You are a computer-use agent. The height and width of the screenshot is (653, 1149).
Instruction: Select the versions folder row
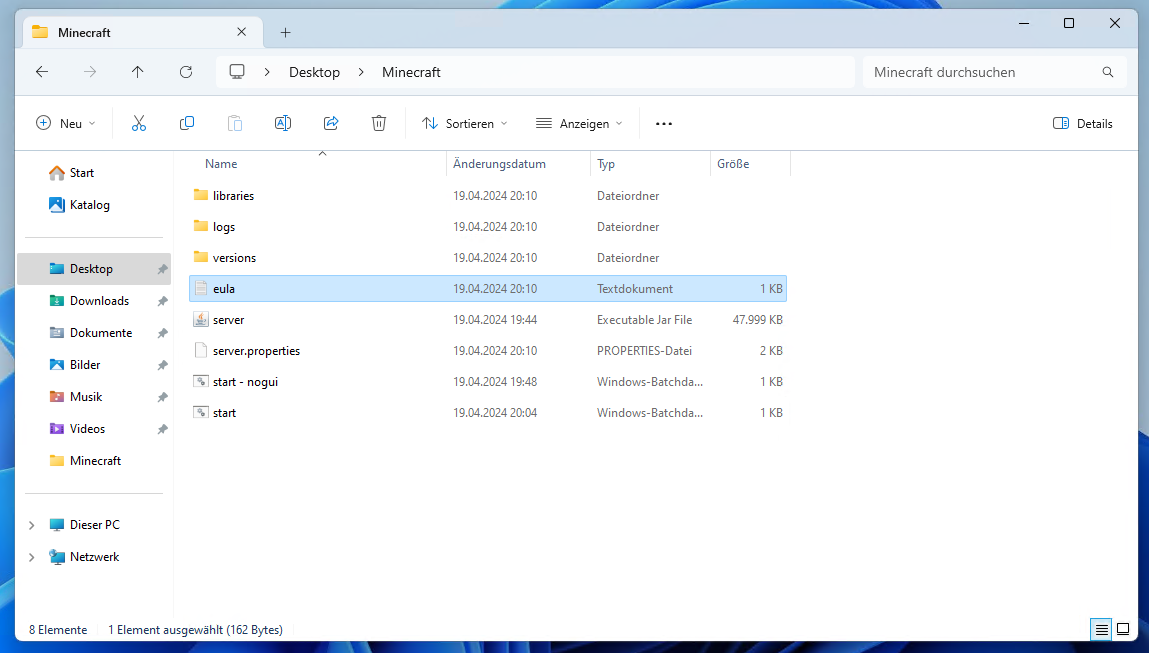tap(488, 257)
